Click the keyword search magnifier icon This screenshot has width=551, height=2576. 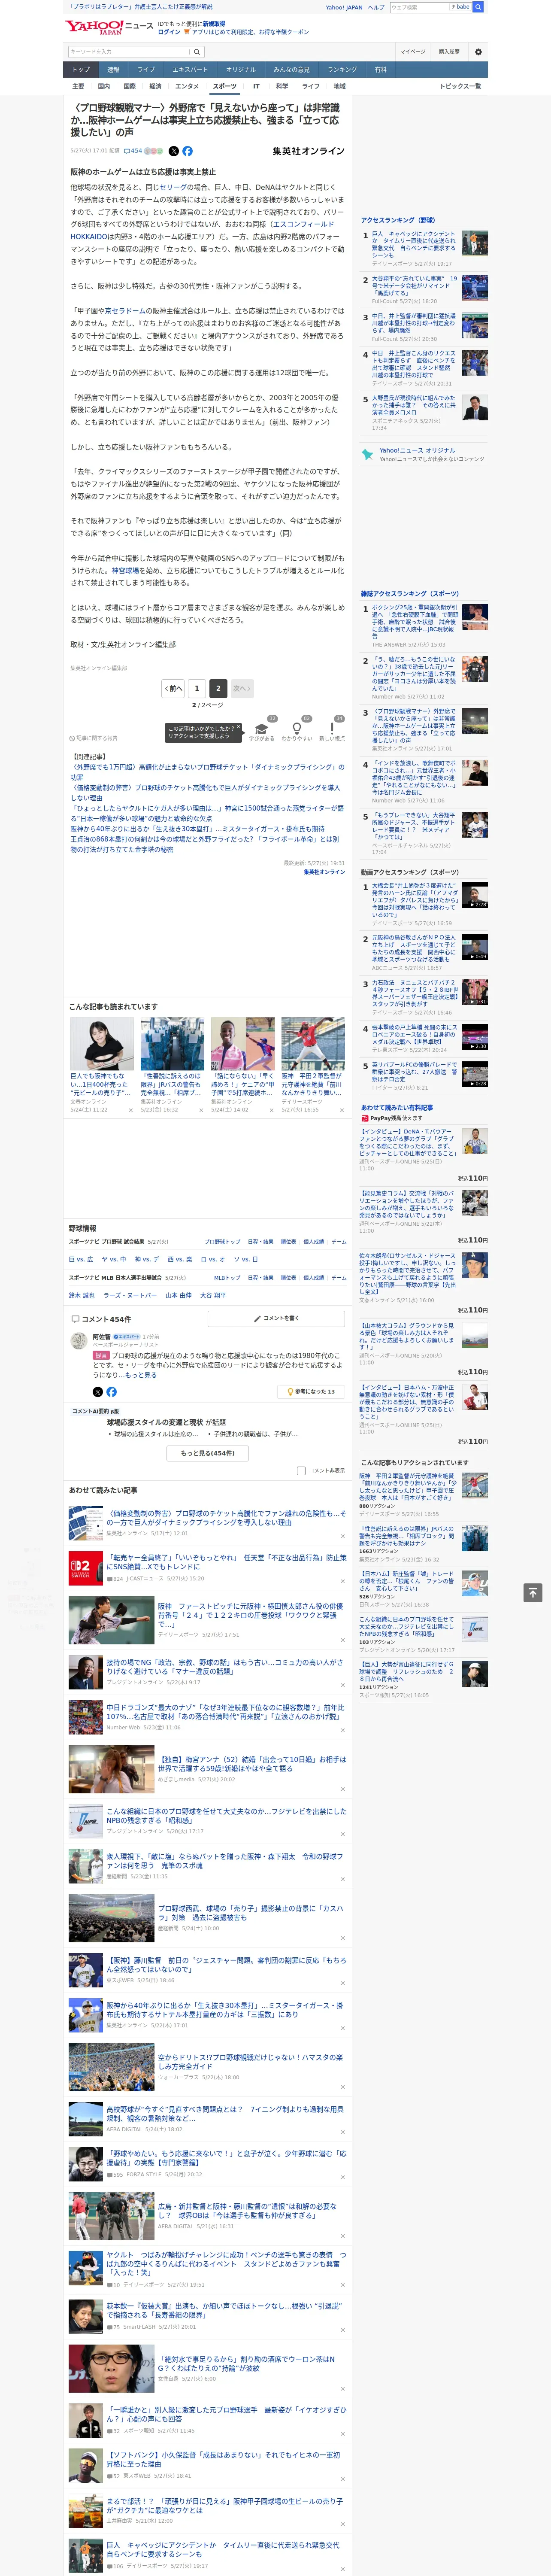point(197,51)
